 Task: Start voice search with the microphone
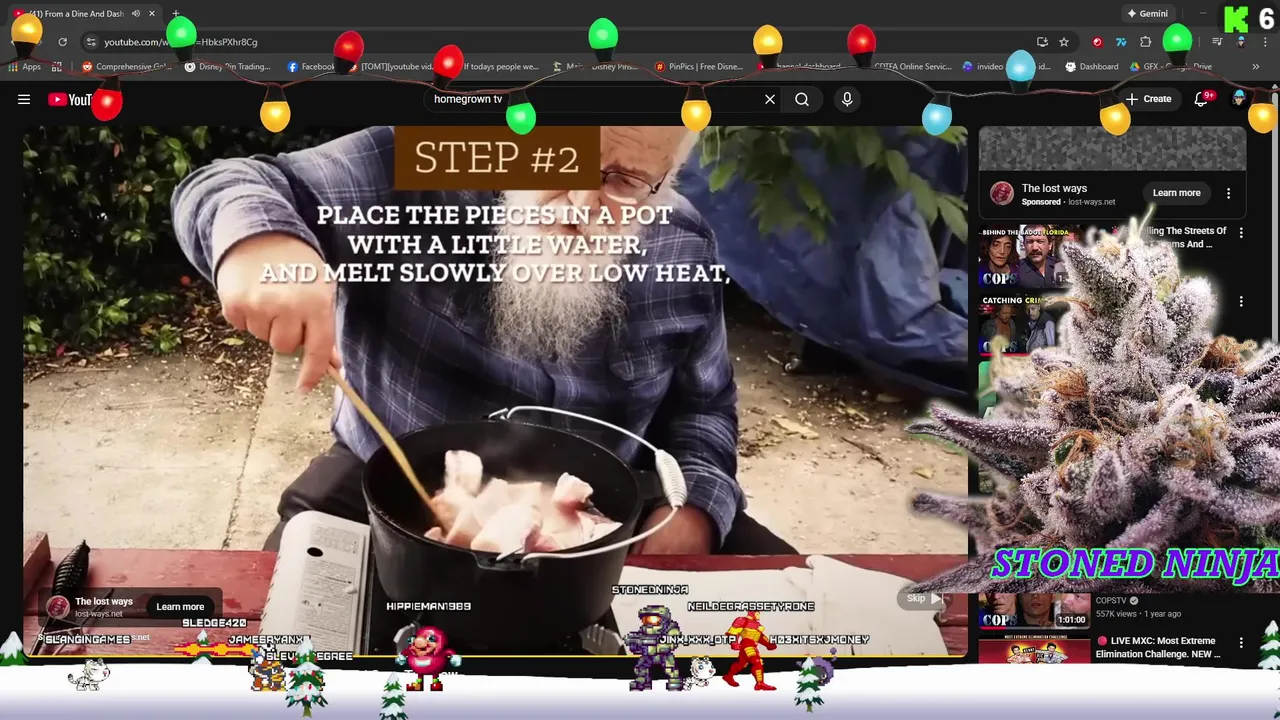coord(847,99)
